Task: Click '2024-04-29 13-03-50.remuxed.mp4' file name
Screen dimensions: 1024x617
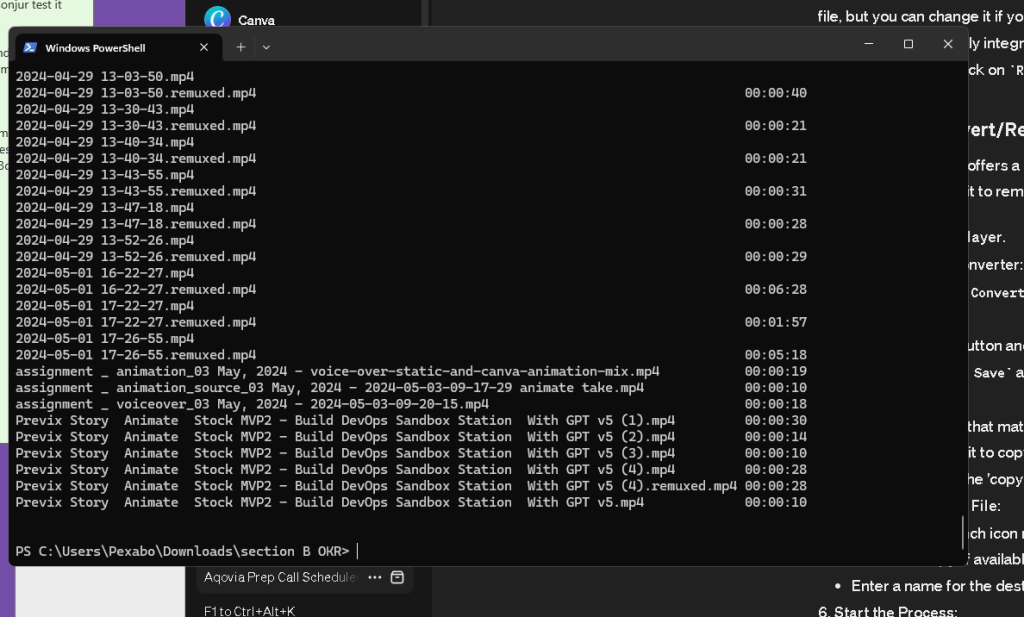Action: pos(136,93)
